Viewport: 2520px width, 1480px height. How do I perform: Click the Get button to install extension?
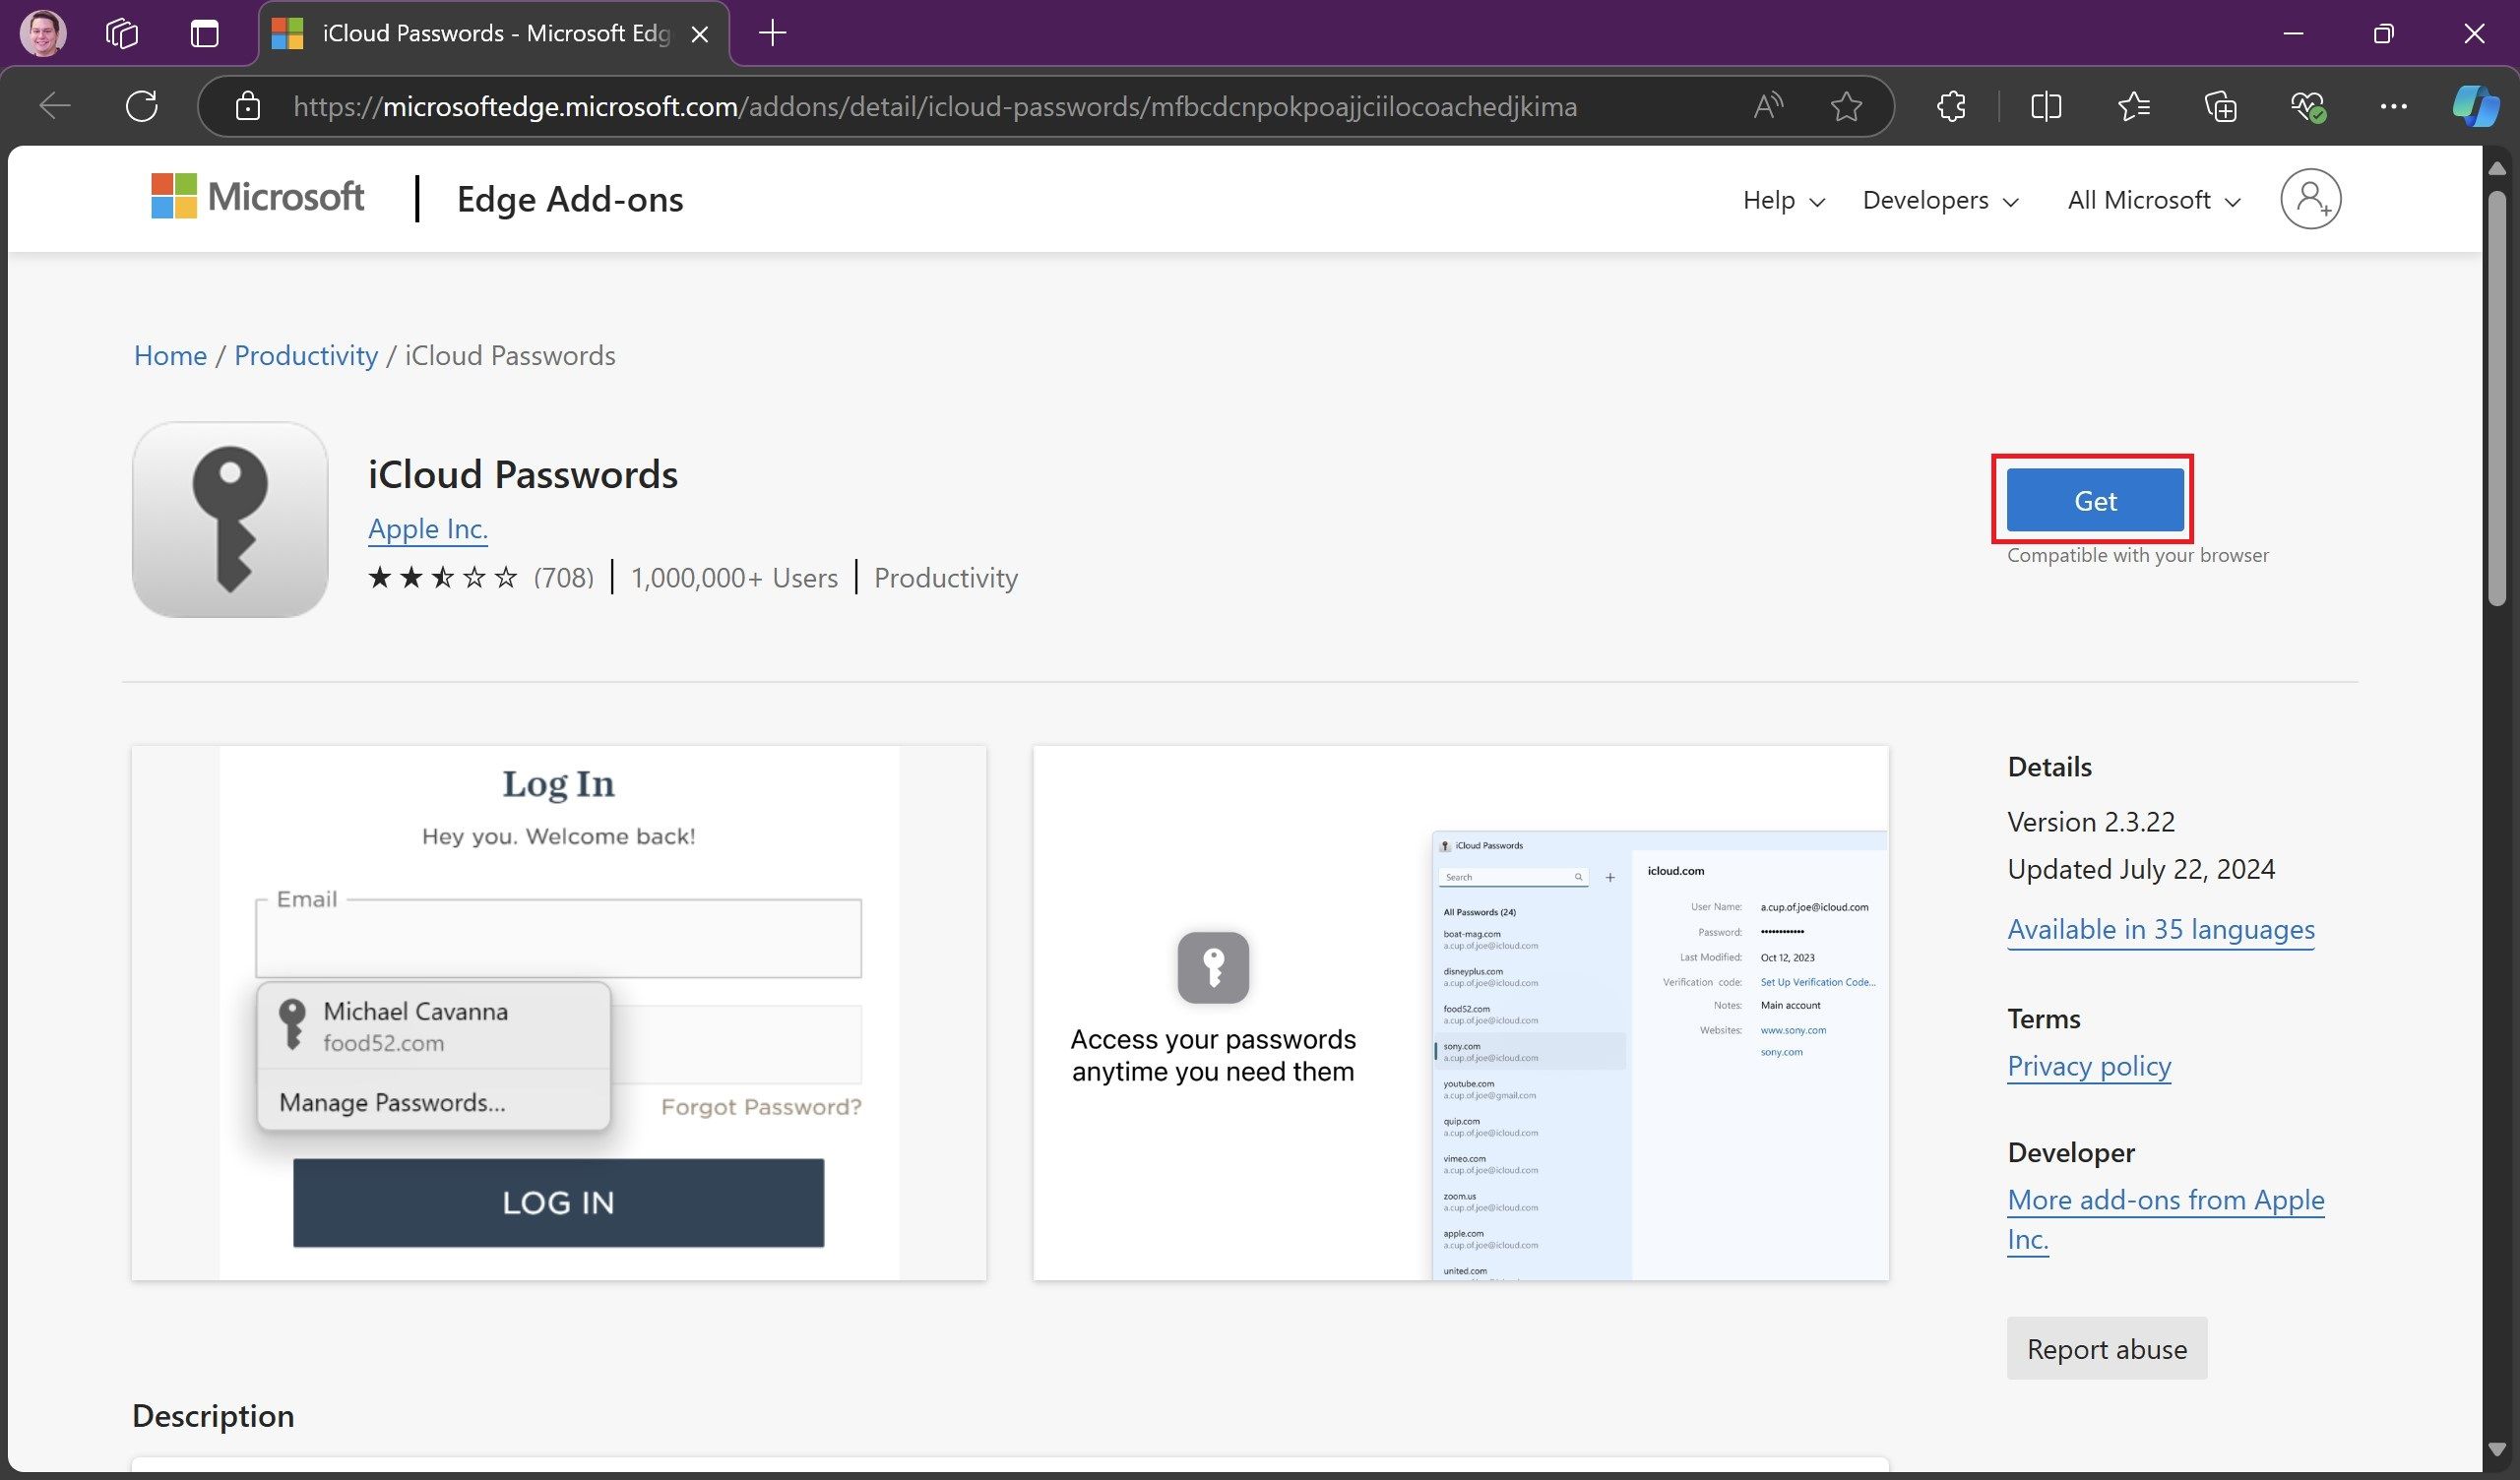(2094, 499)
